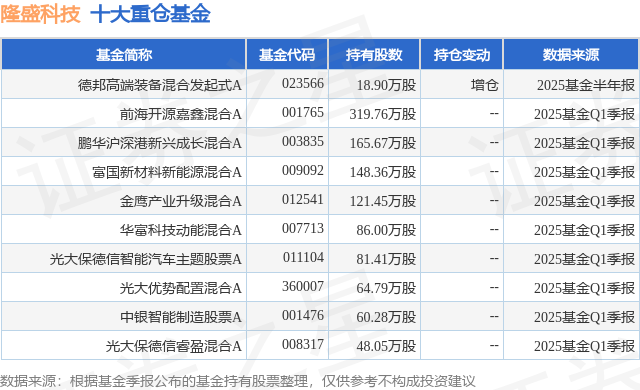
Task: Select the 数据来源 column header
Action: tap(571, 55)
